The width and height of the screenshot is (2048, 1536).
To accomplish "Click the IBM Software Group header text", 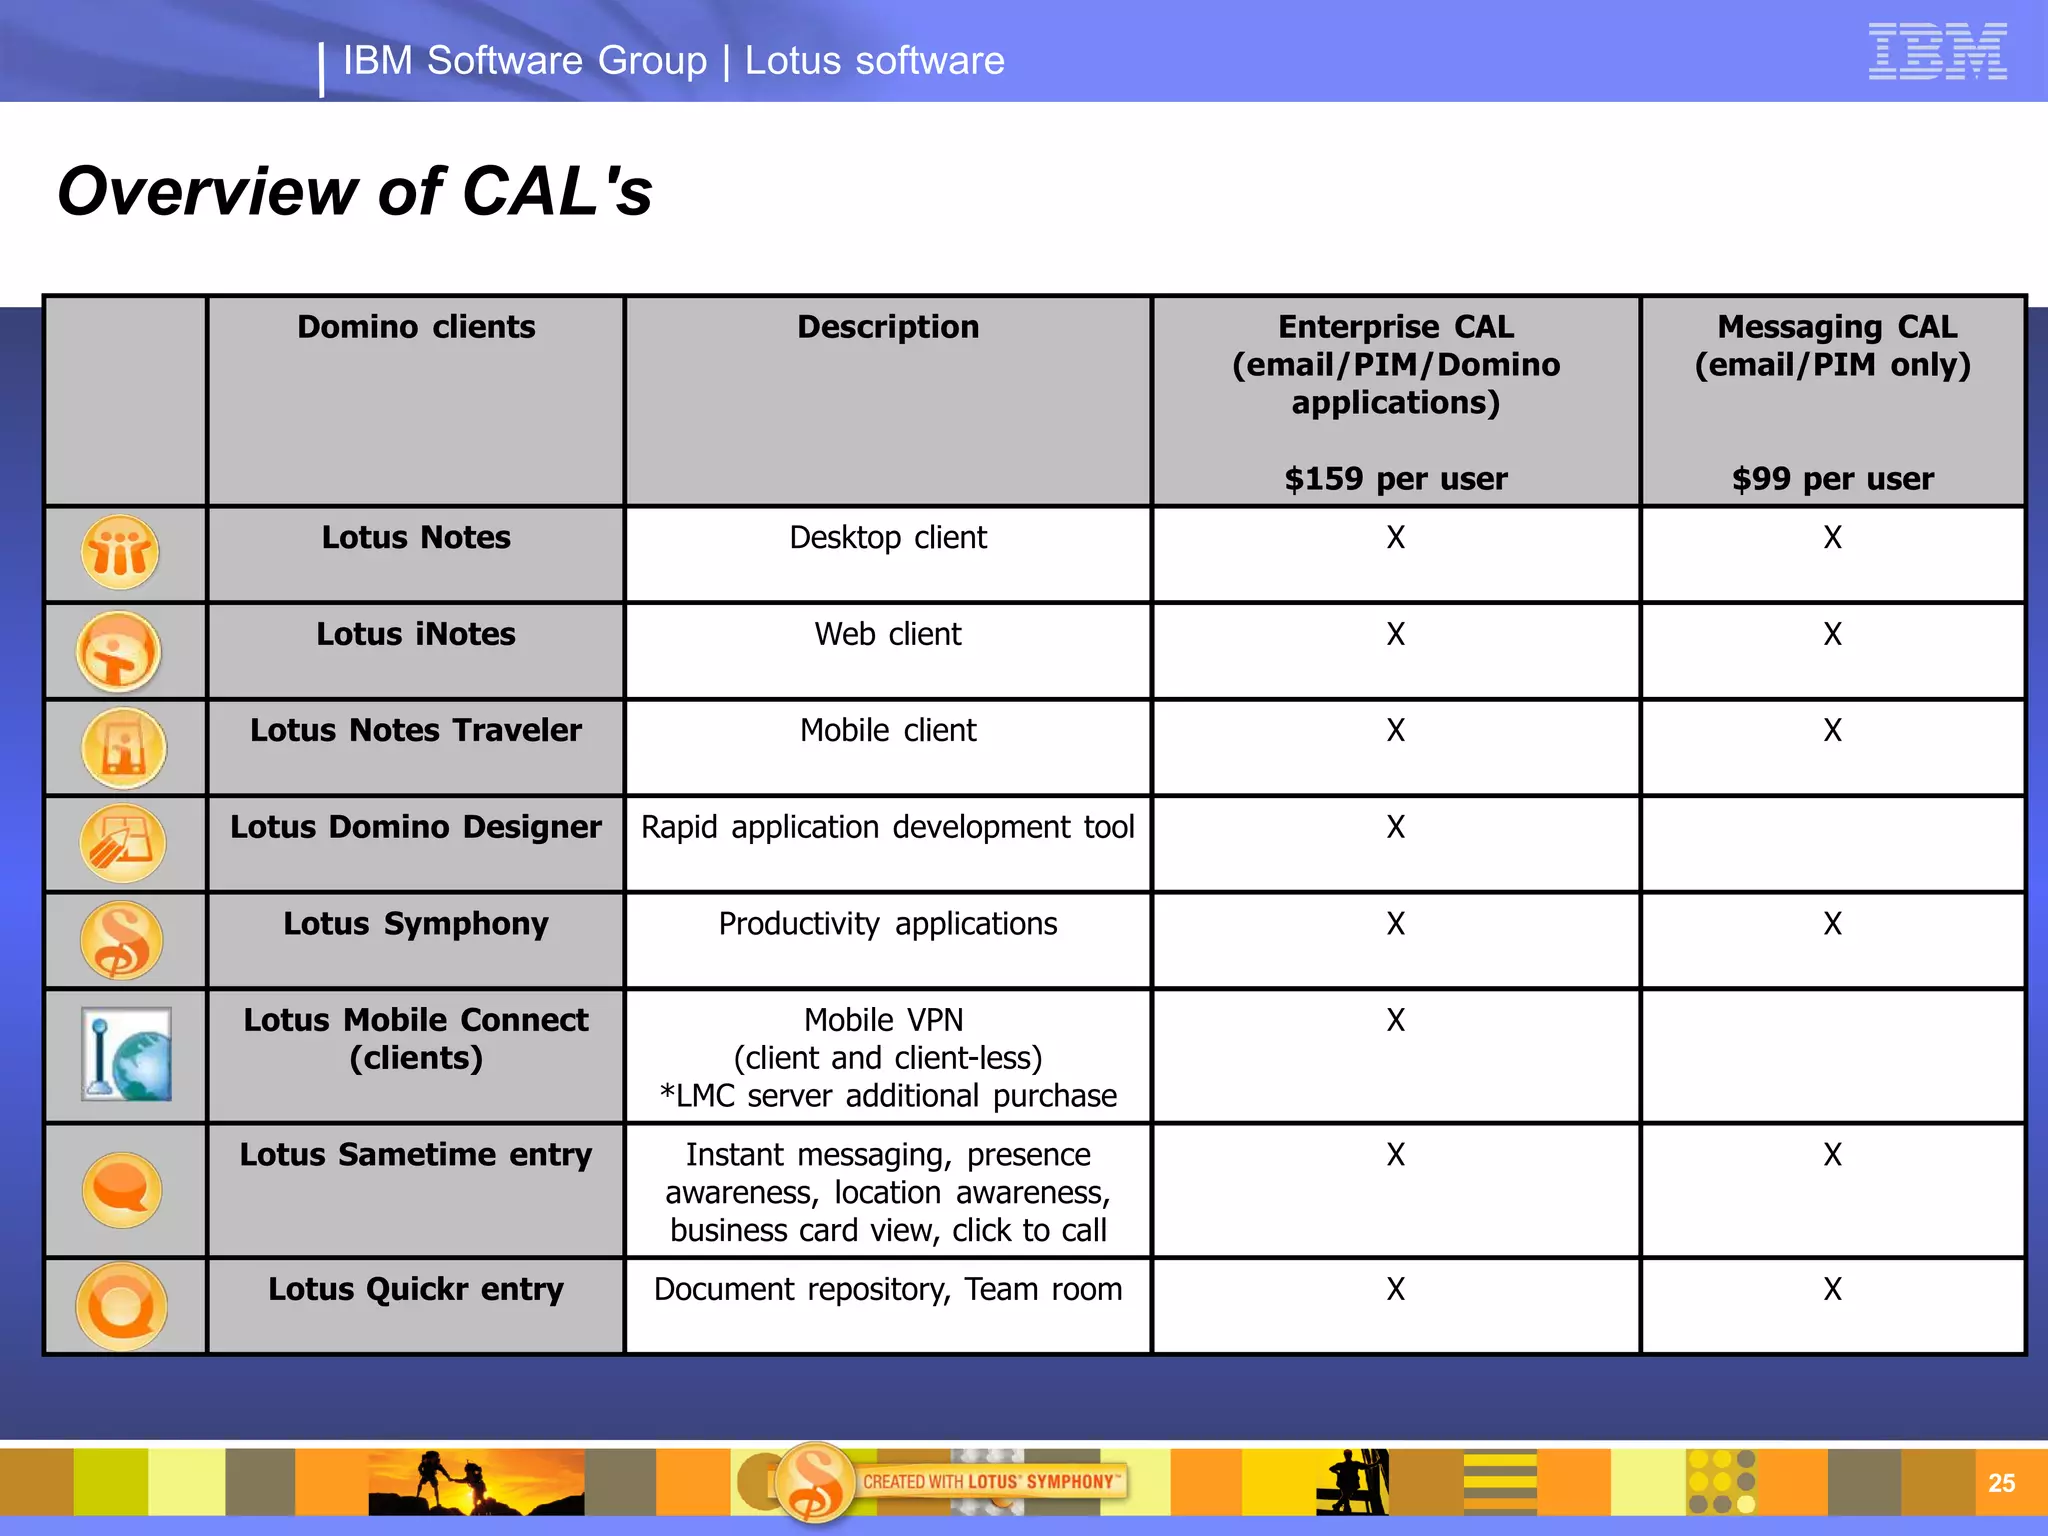I will click(x=525, y=61).
